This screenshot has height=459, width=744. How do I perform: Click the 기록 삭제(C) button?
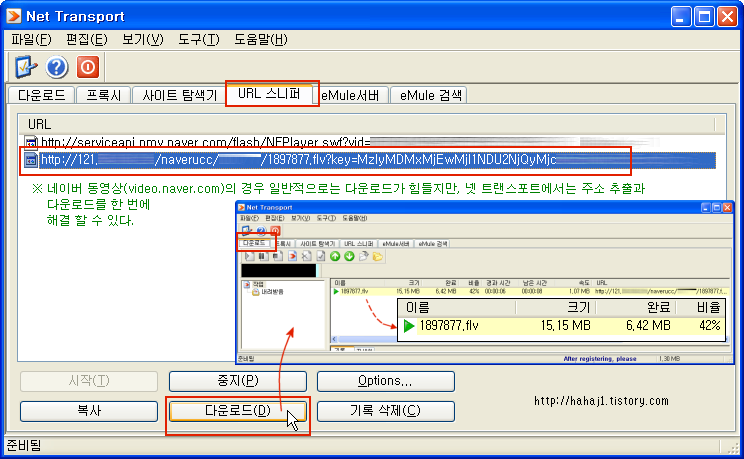pyautogui.click(x=386, y=411)
